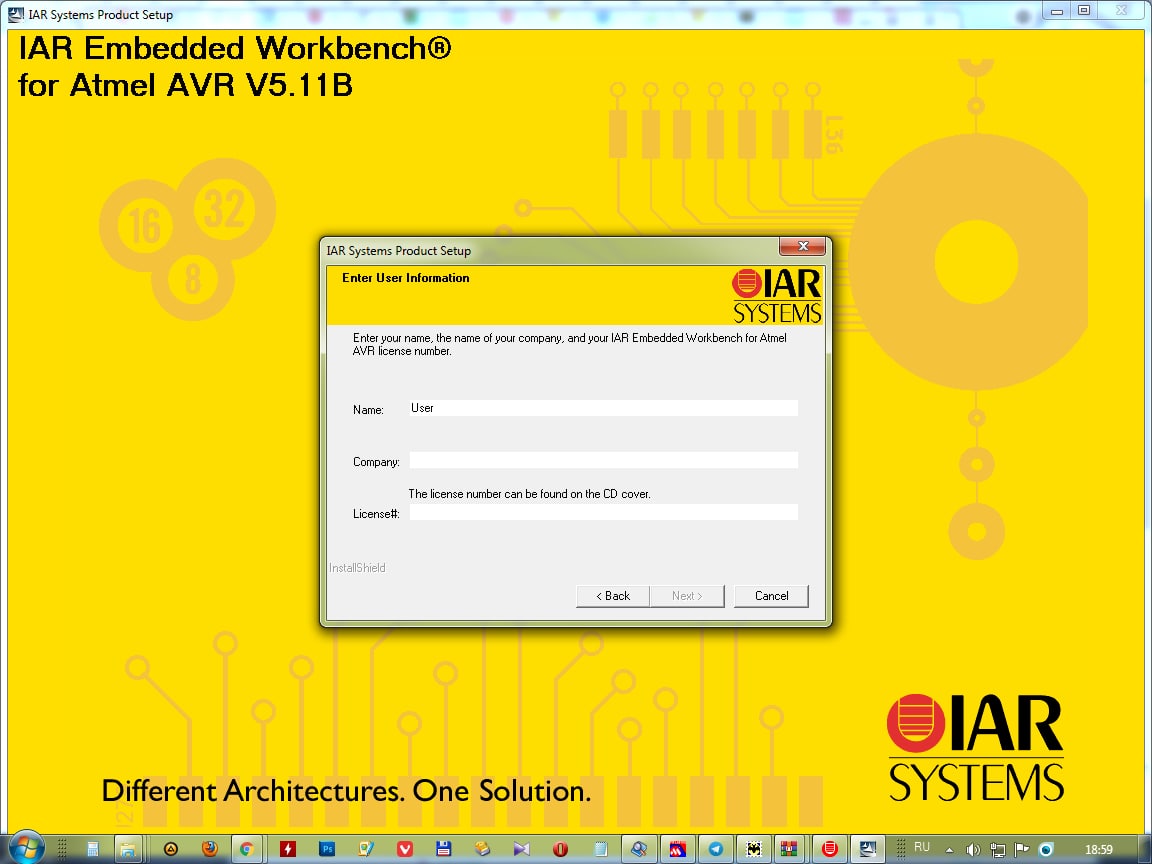Launch Calculator from the taskbar
The image size is (1152, 864).
93,849
